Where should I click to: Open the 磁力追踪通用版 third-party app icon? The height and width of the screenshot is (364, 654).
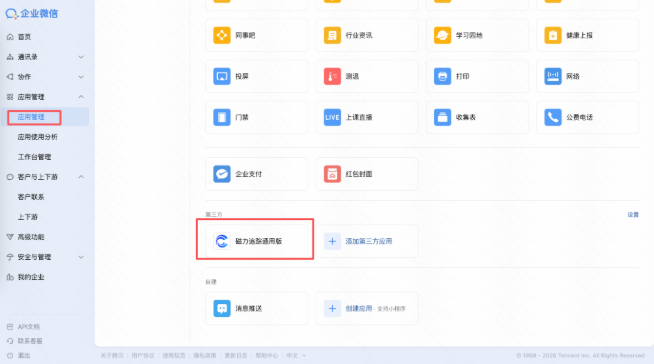(222, 241)
